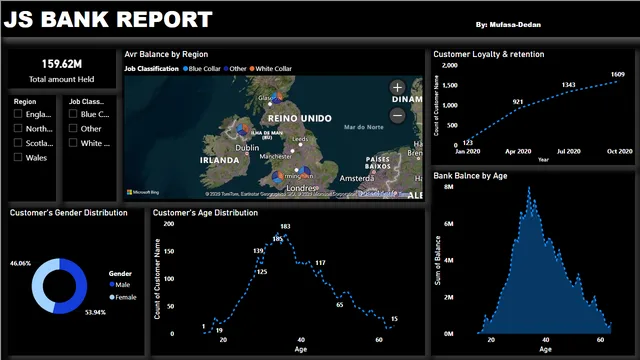Viewport: 640px width, 360px height.
Task: Click the 183 peak label in Age Distribution
Action: click(x=285, y=226)
